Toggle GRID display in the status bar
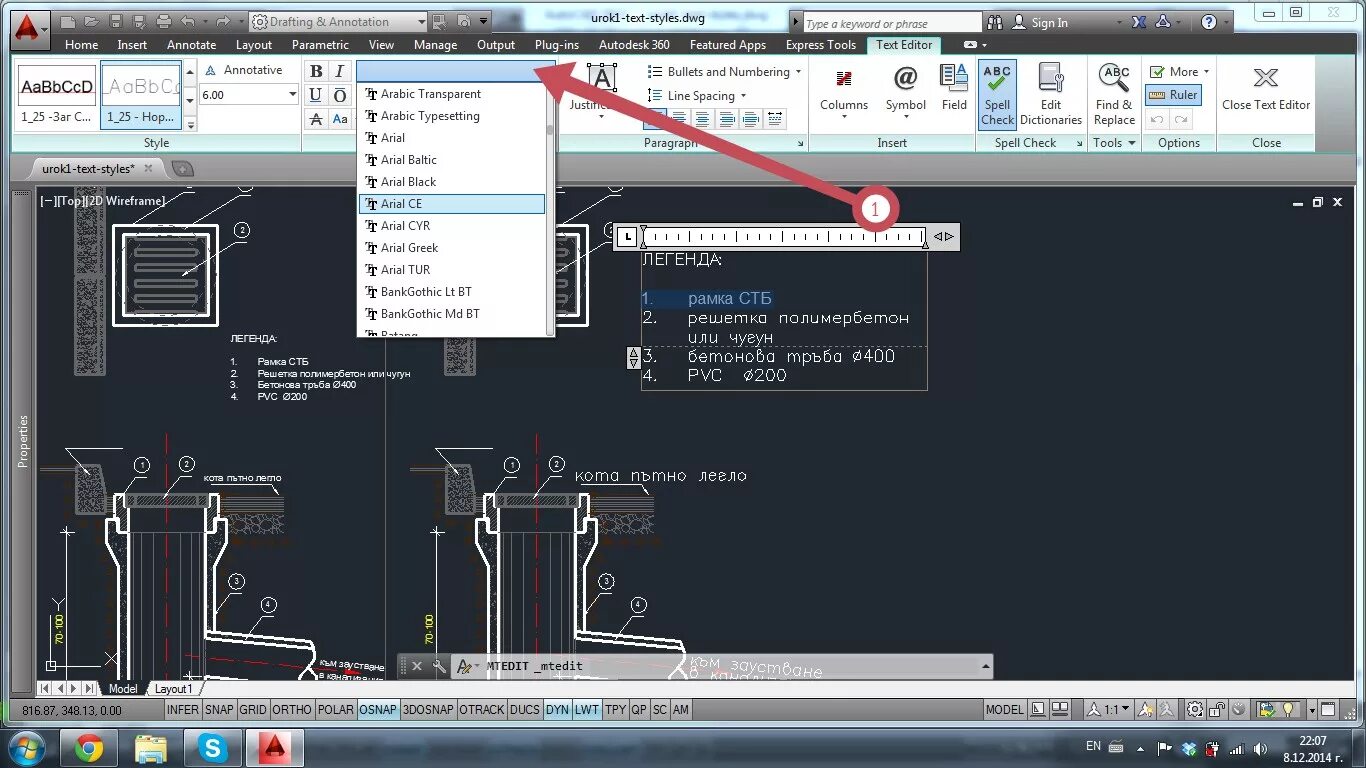The width and height of the screenshot is (1366, 768). click(253, 709)
